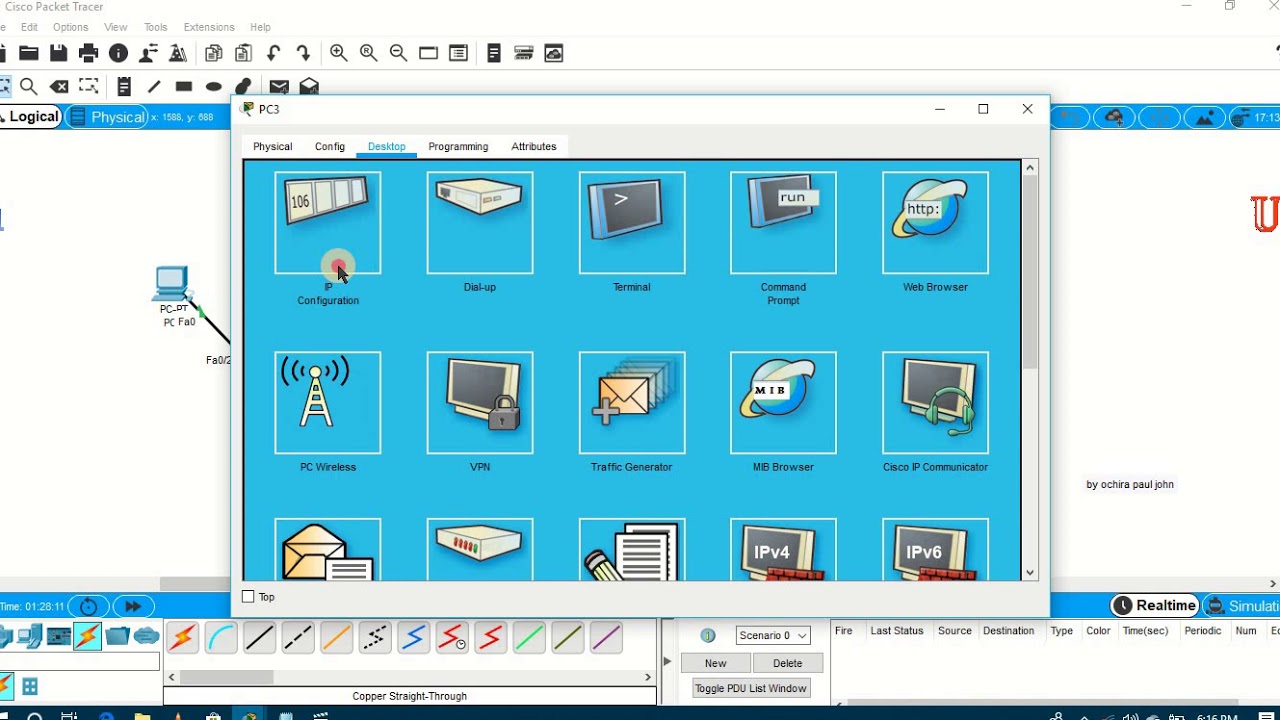Open the Traffic Generator

pyautogui.click(x=632, y=403)
